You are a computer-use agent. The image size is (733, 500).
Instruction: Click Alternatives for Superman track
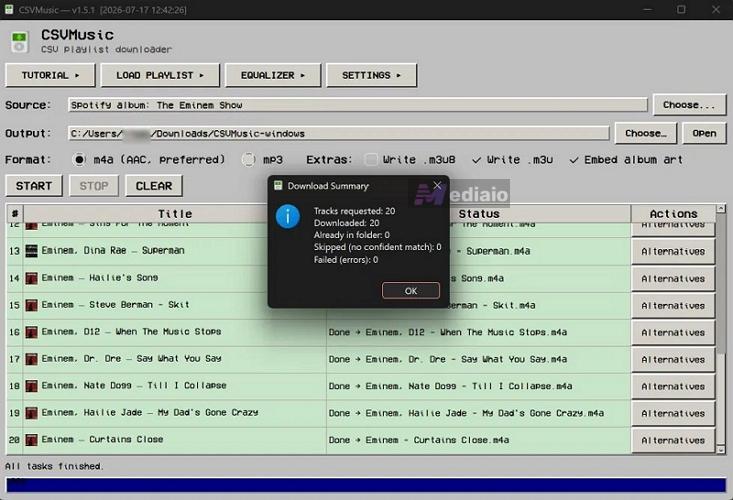tap(673, 251)
